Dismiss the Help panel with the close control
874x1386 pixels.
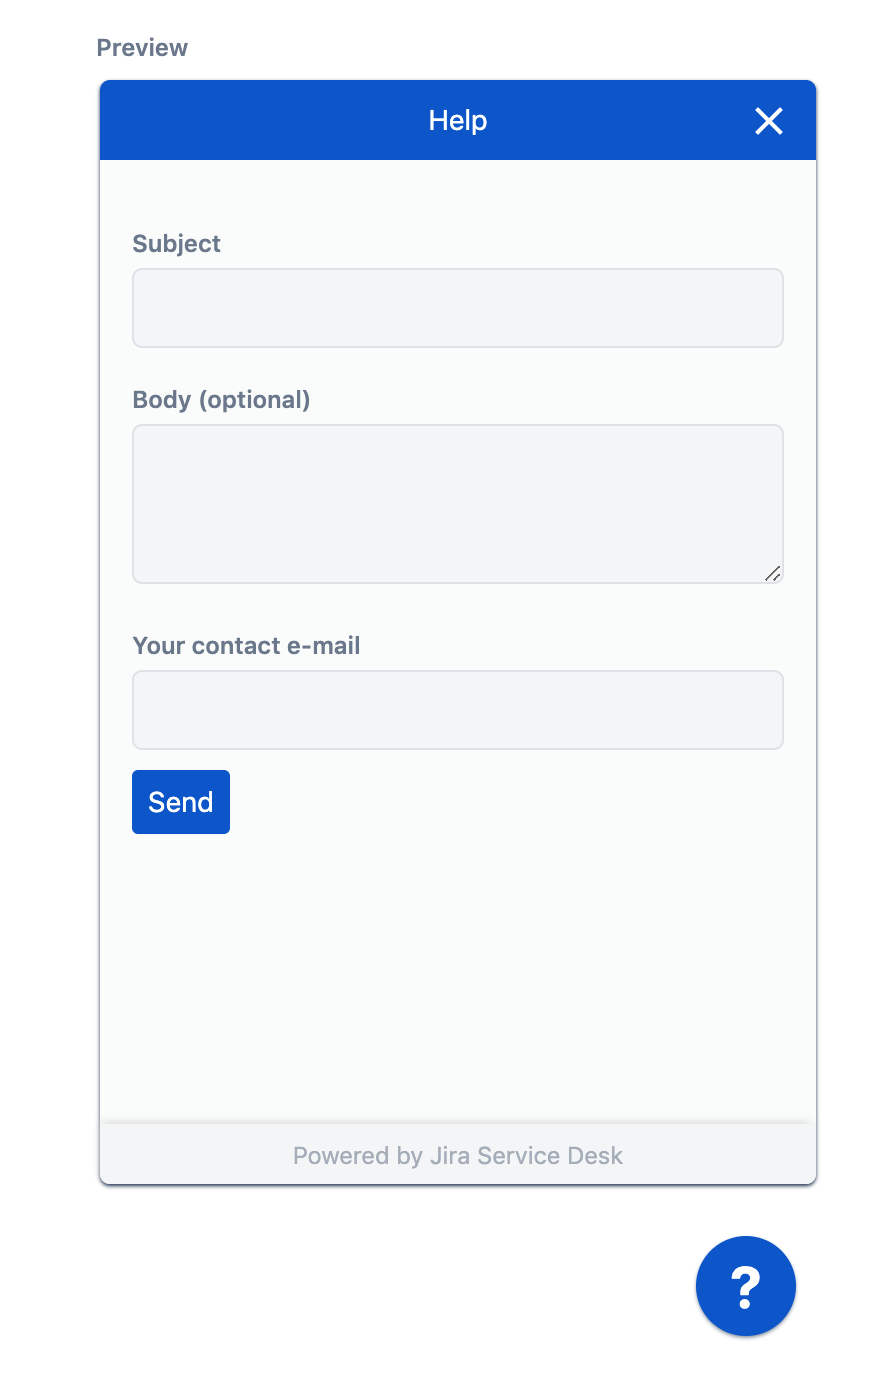point(768,120)
